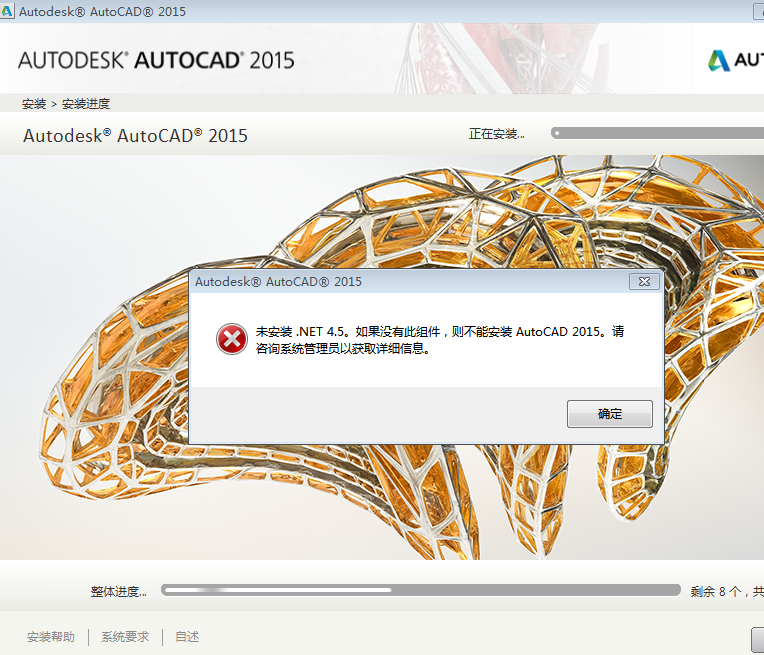Click the error message about .NET 4.5
The width and height of the screenshot is (764, 655).
pos(440,340)
